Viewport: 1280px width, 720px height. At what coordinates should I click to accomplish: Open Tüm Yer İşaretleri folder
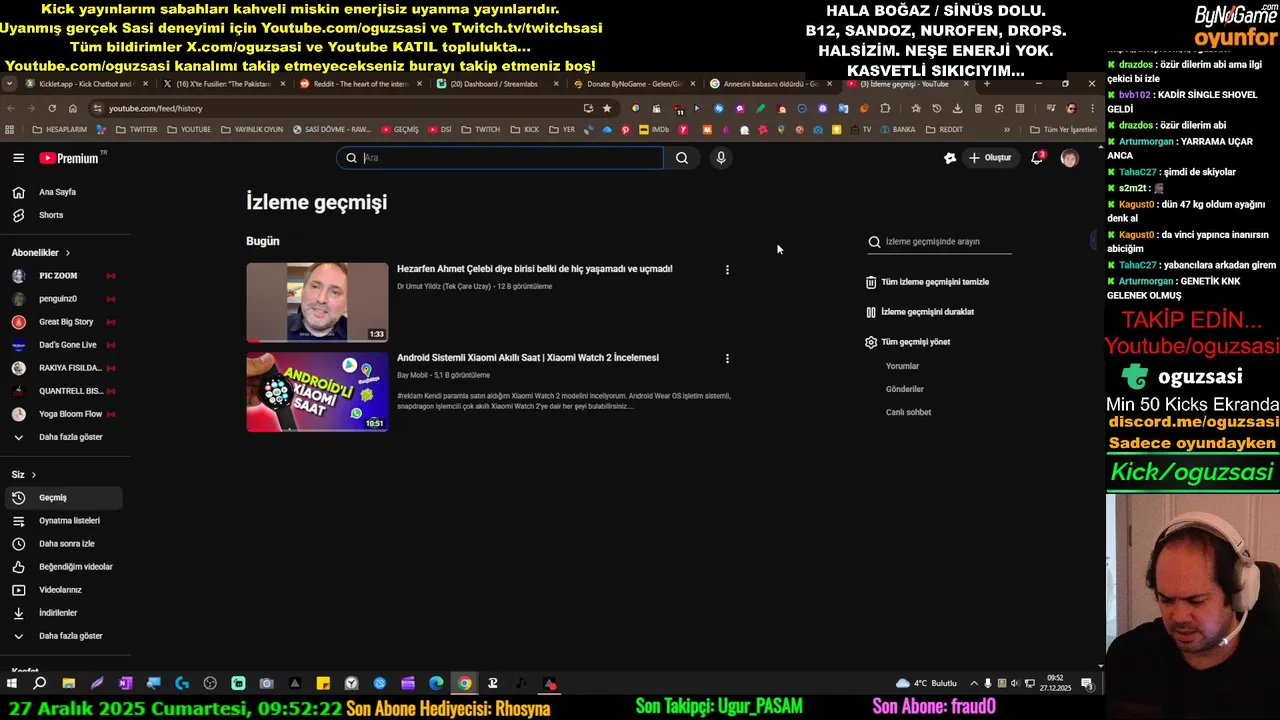1063,130
